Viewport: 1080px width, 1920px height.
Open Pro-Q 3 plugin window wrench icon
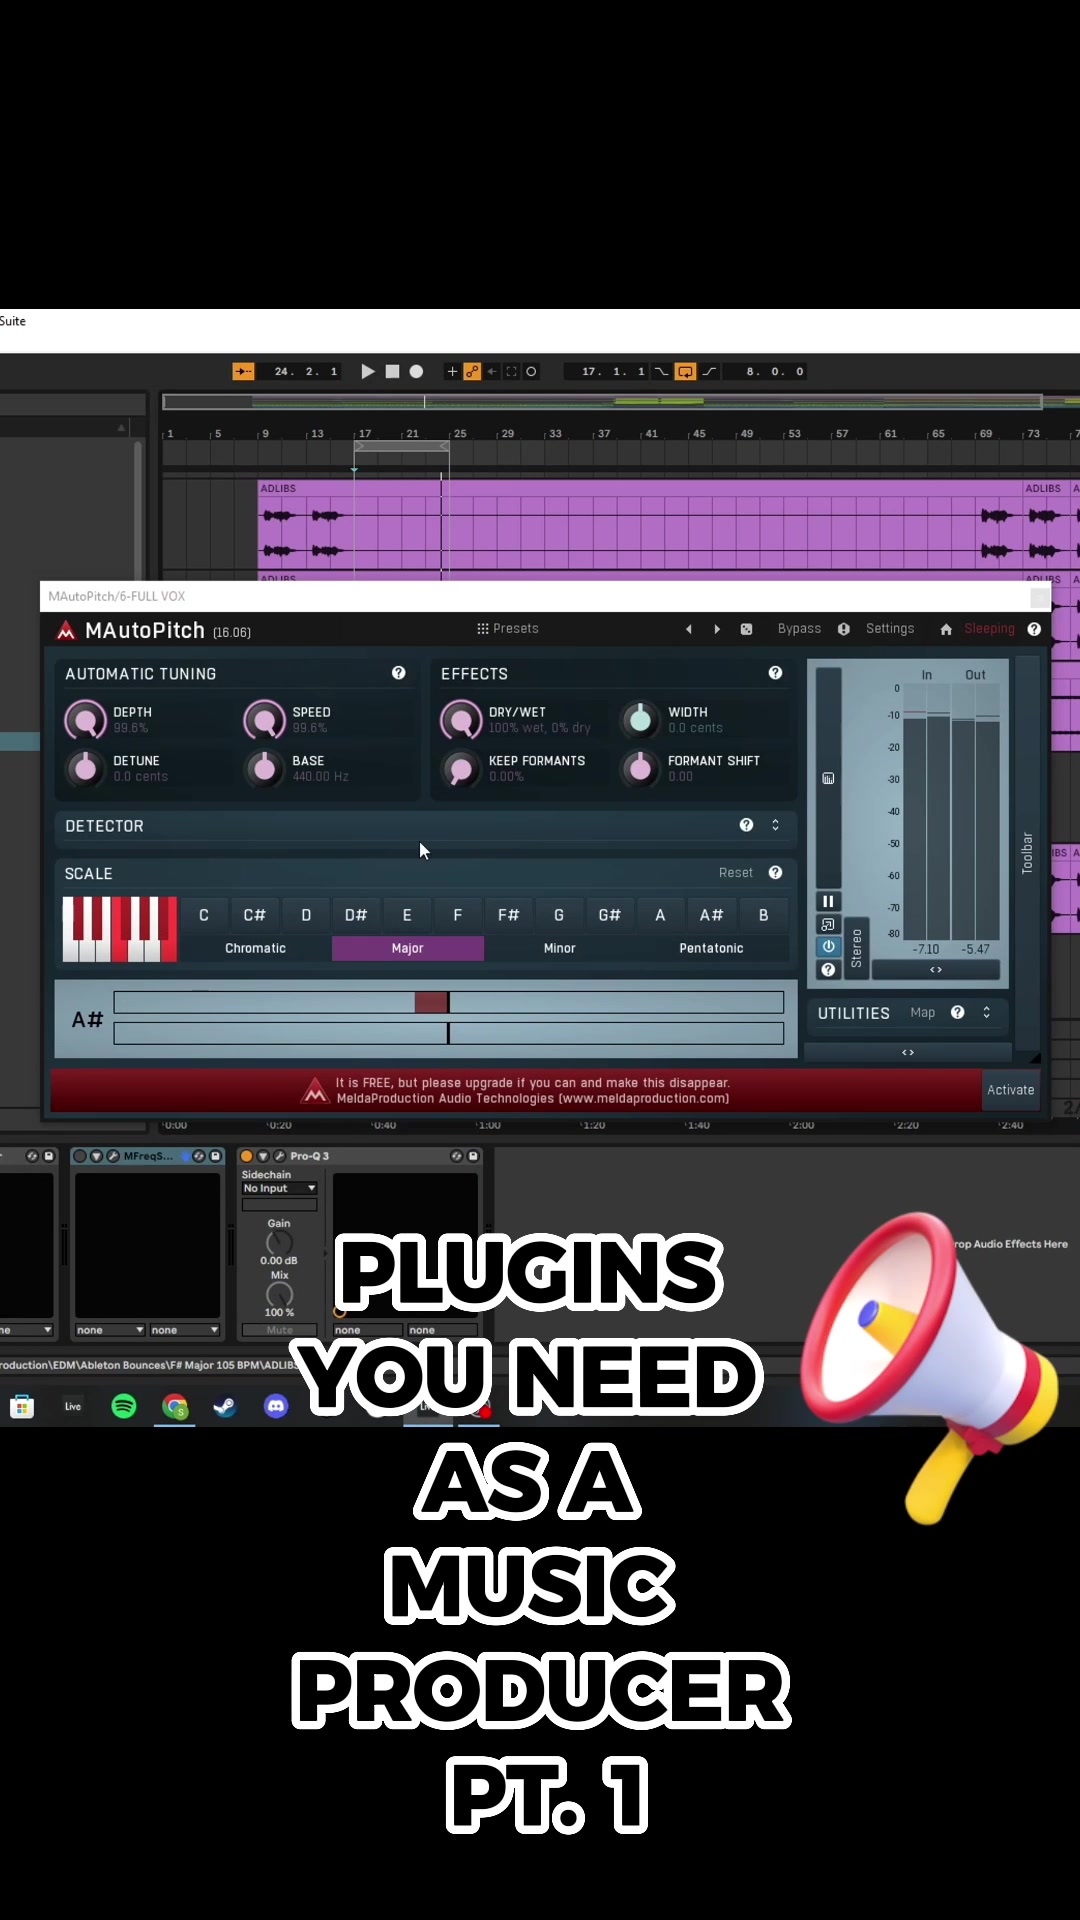coord(280,1156)
